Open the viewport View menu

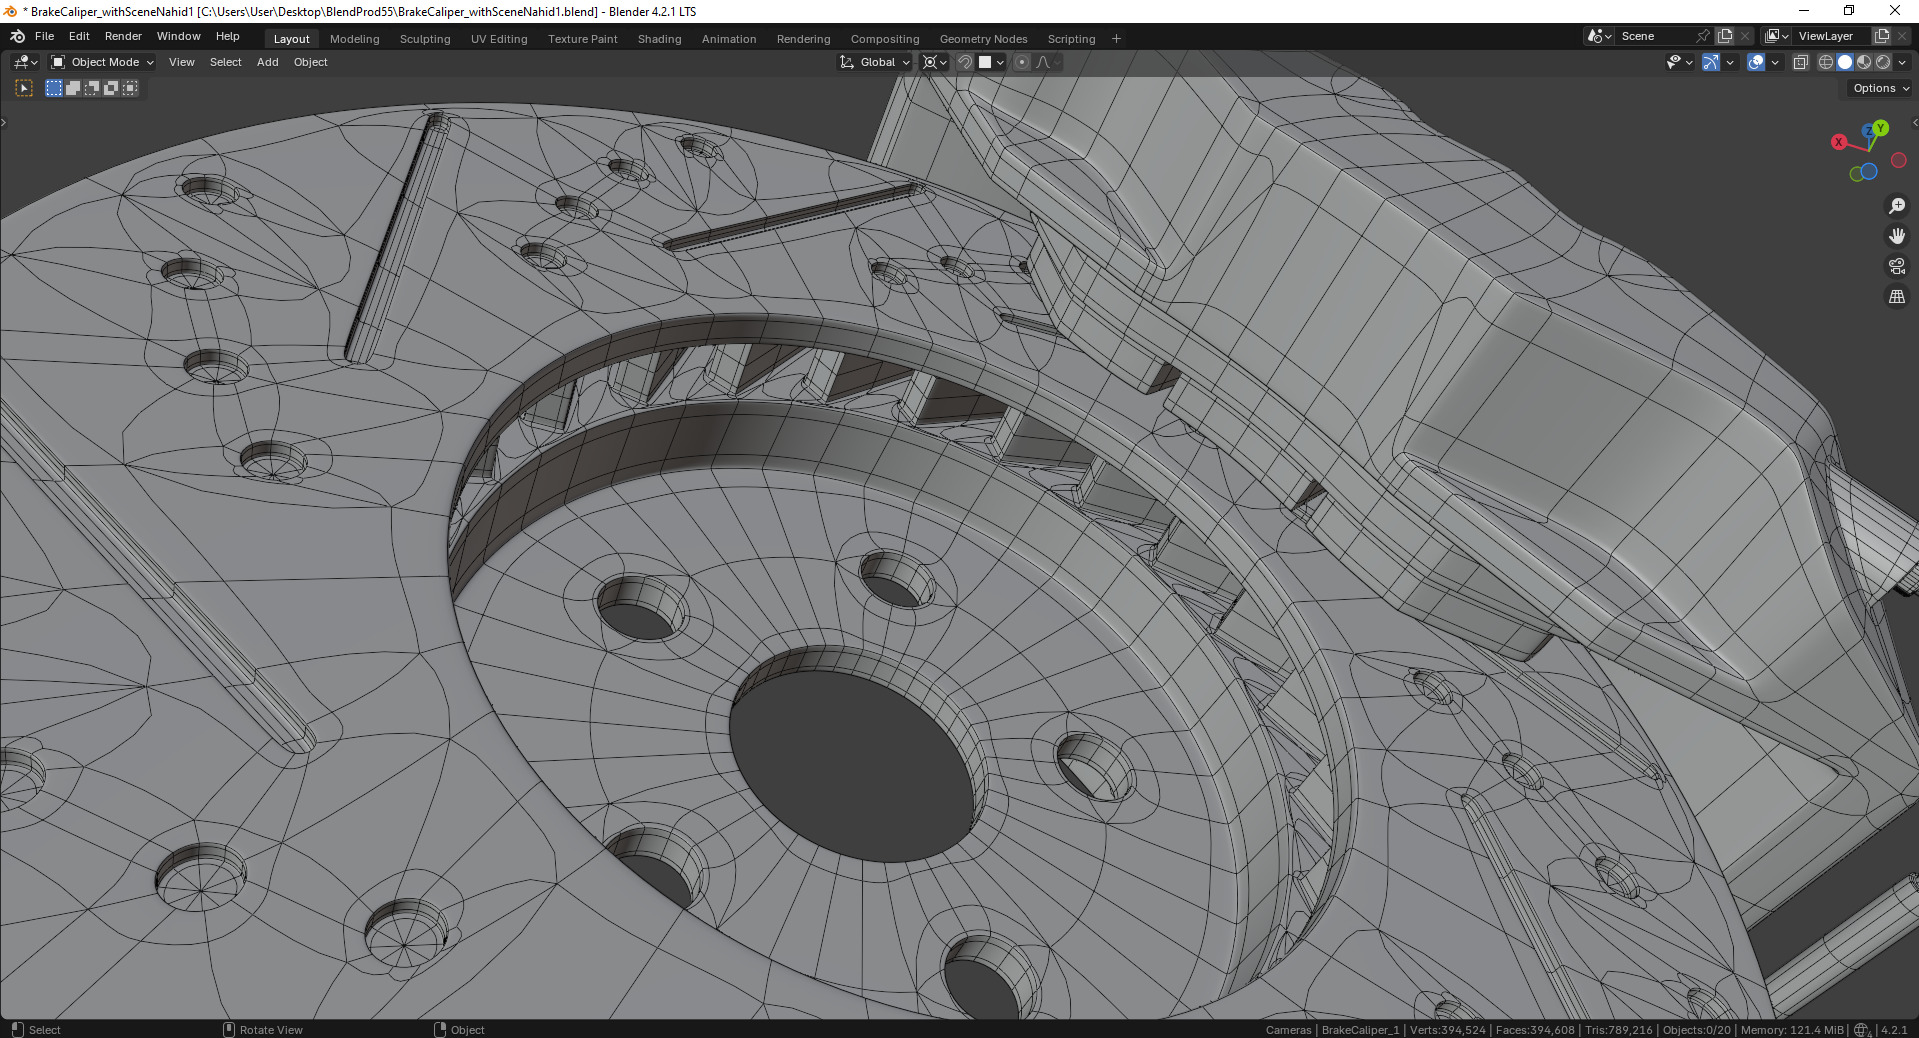tap(182, 62)
